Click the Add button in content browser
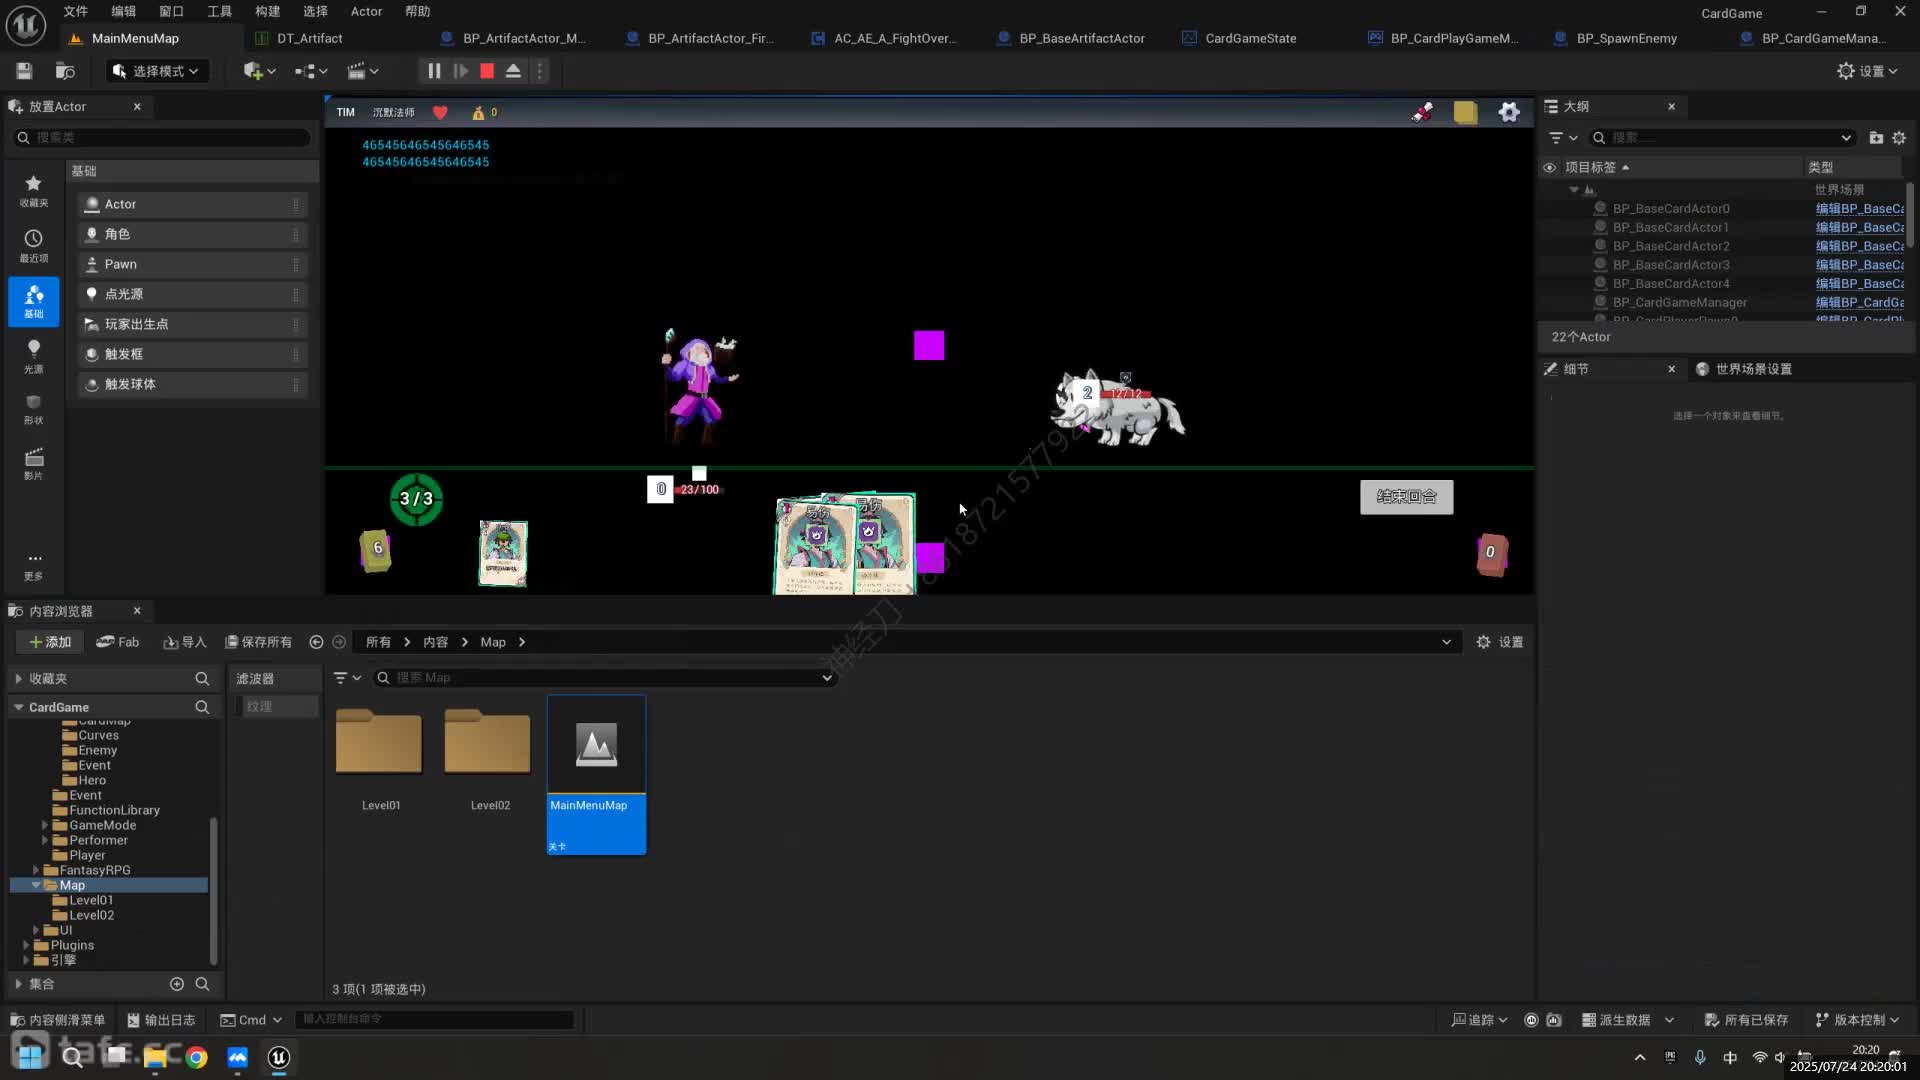The width and height of the screenshot is (1920, 1080). 50,642
